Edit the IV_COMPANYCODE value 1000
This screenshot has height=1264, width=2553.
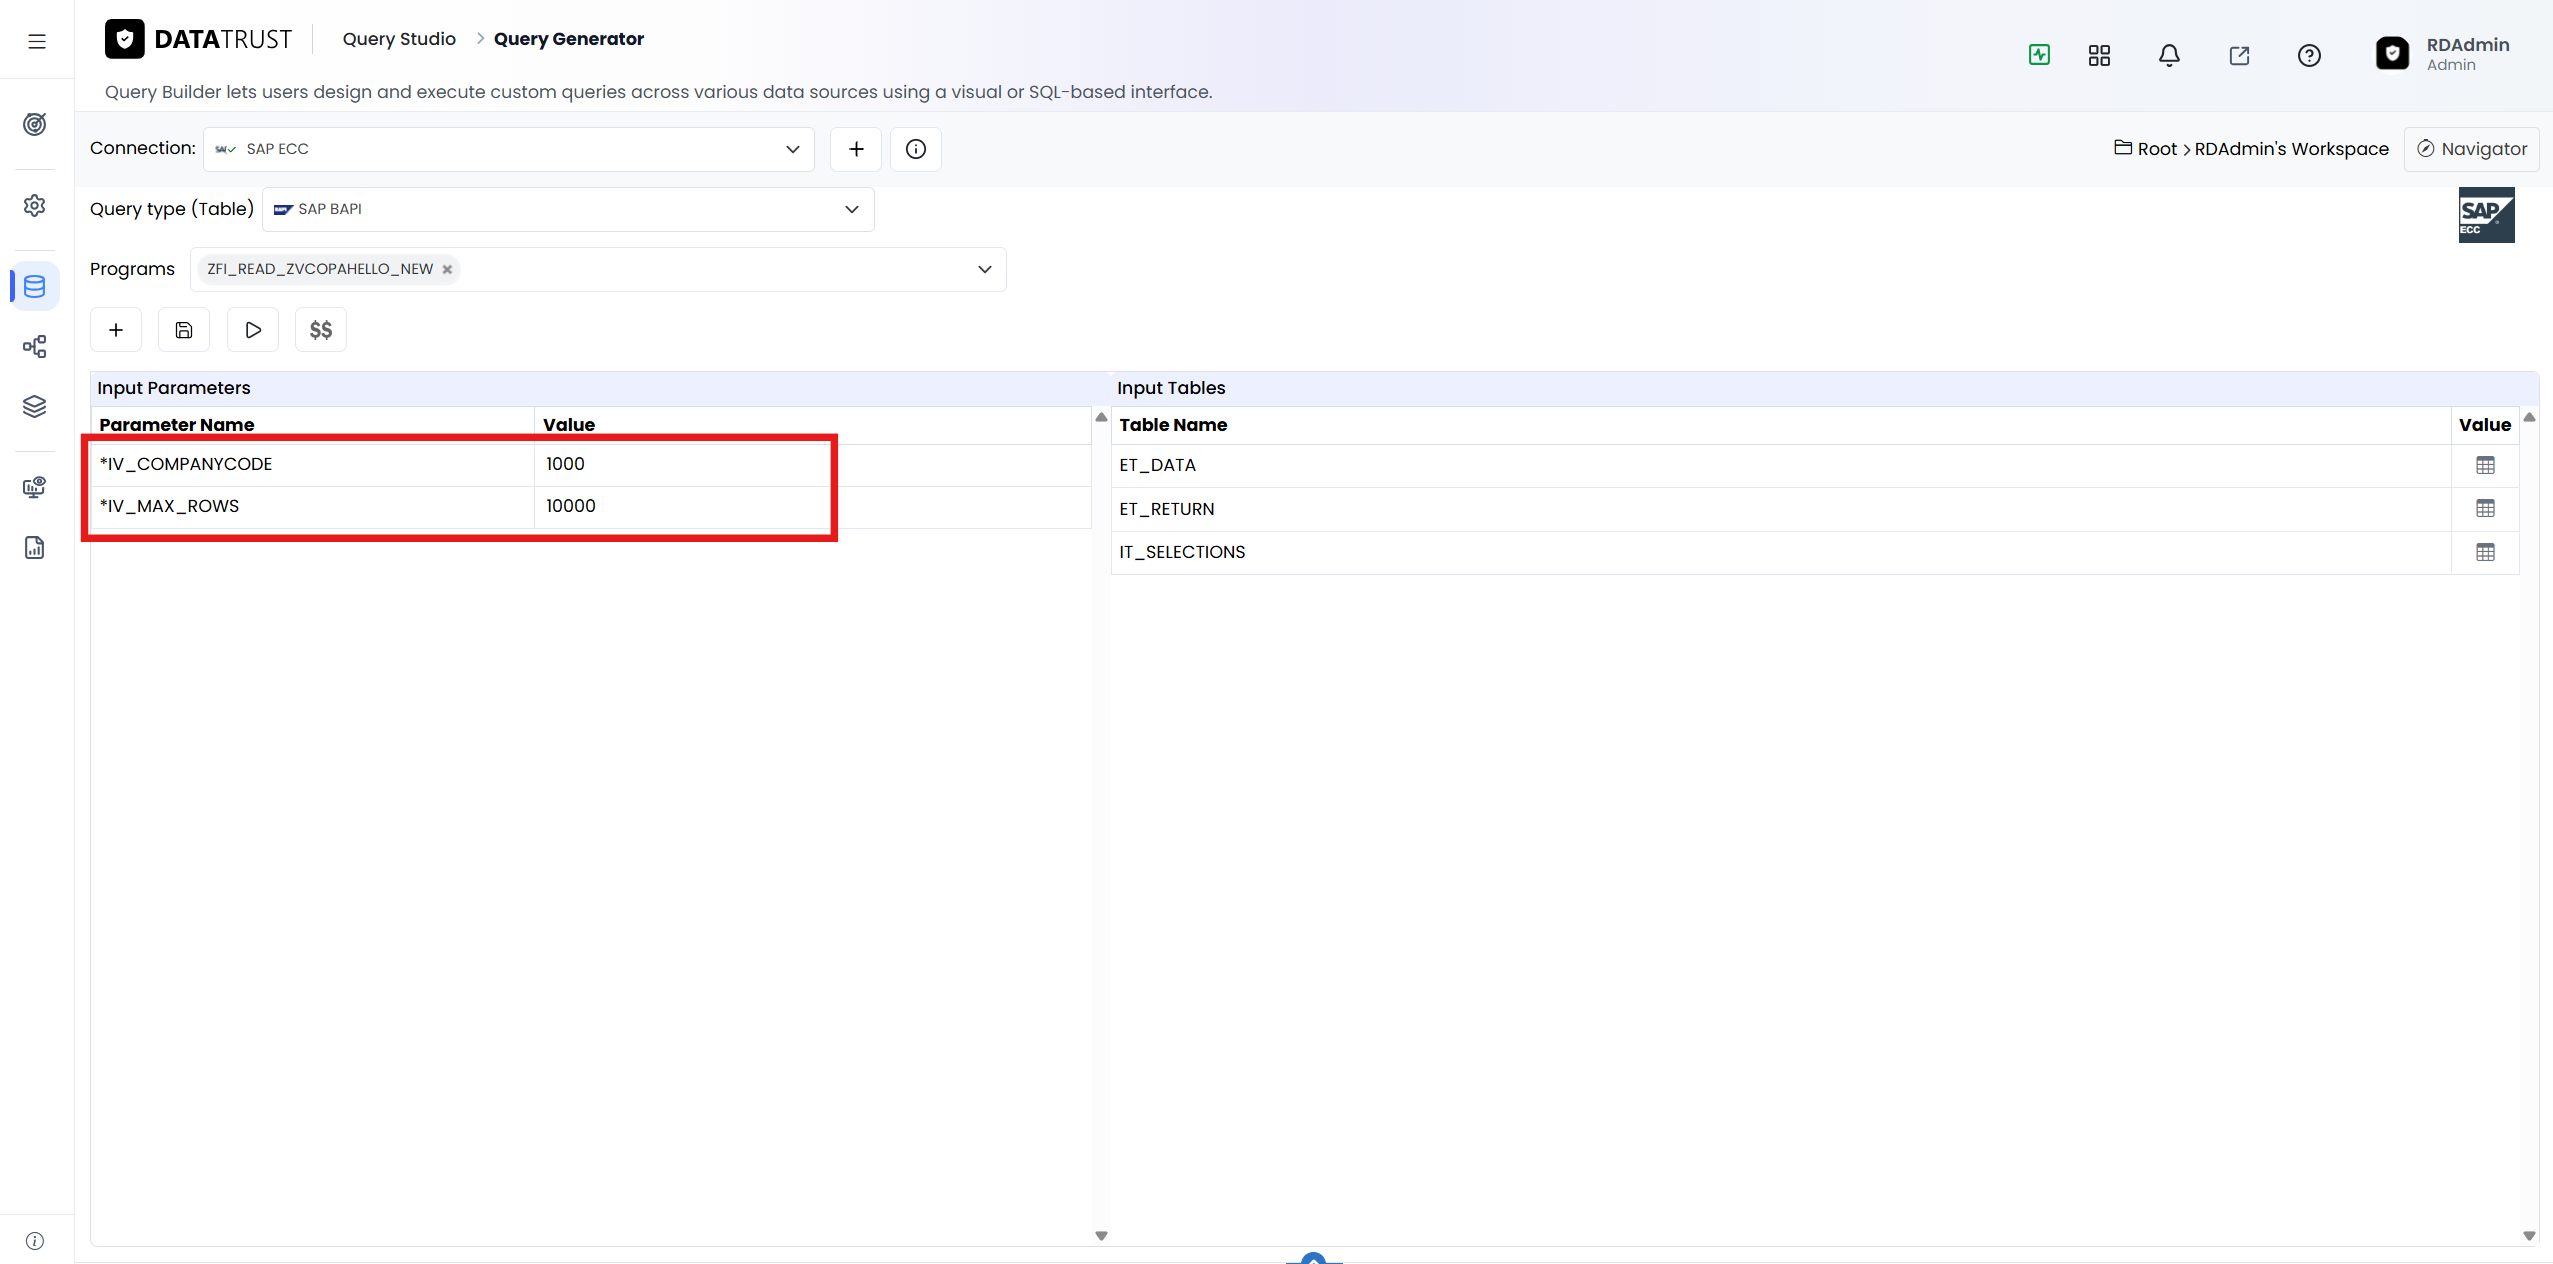tap(812, 464)
